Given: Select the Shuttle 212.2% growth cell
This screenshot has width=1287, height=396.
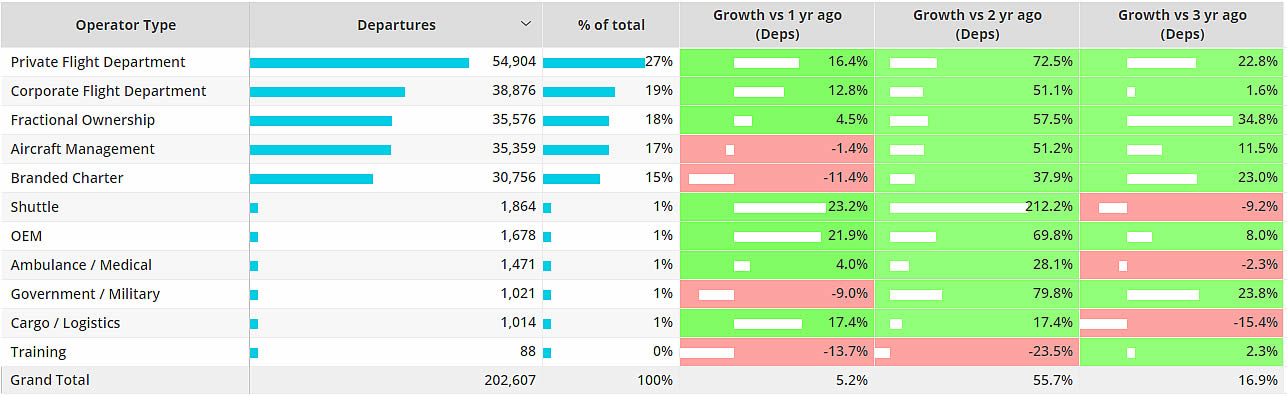Looking at the screenshot, I should click(x=977, y=207).
